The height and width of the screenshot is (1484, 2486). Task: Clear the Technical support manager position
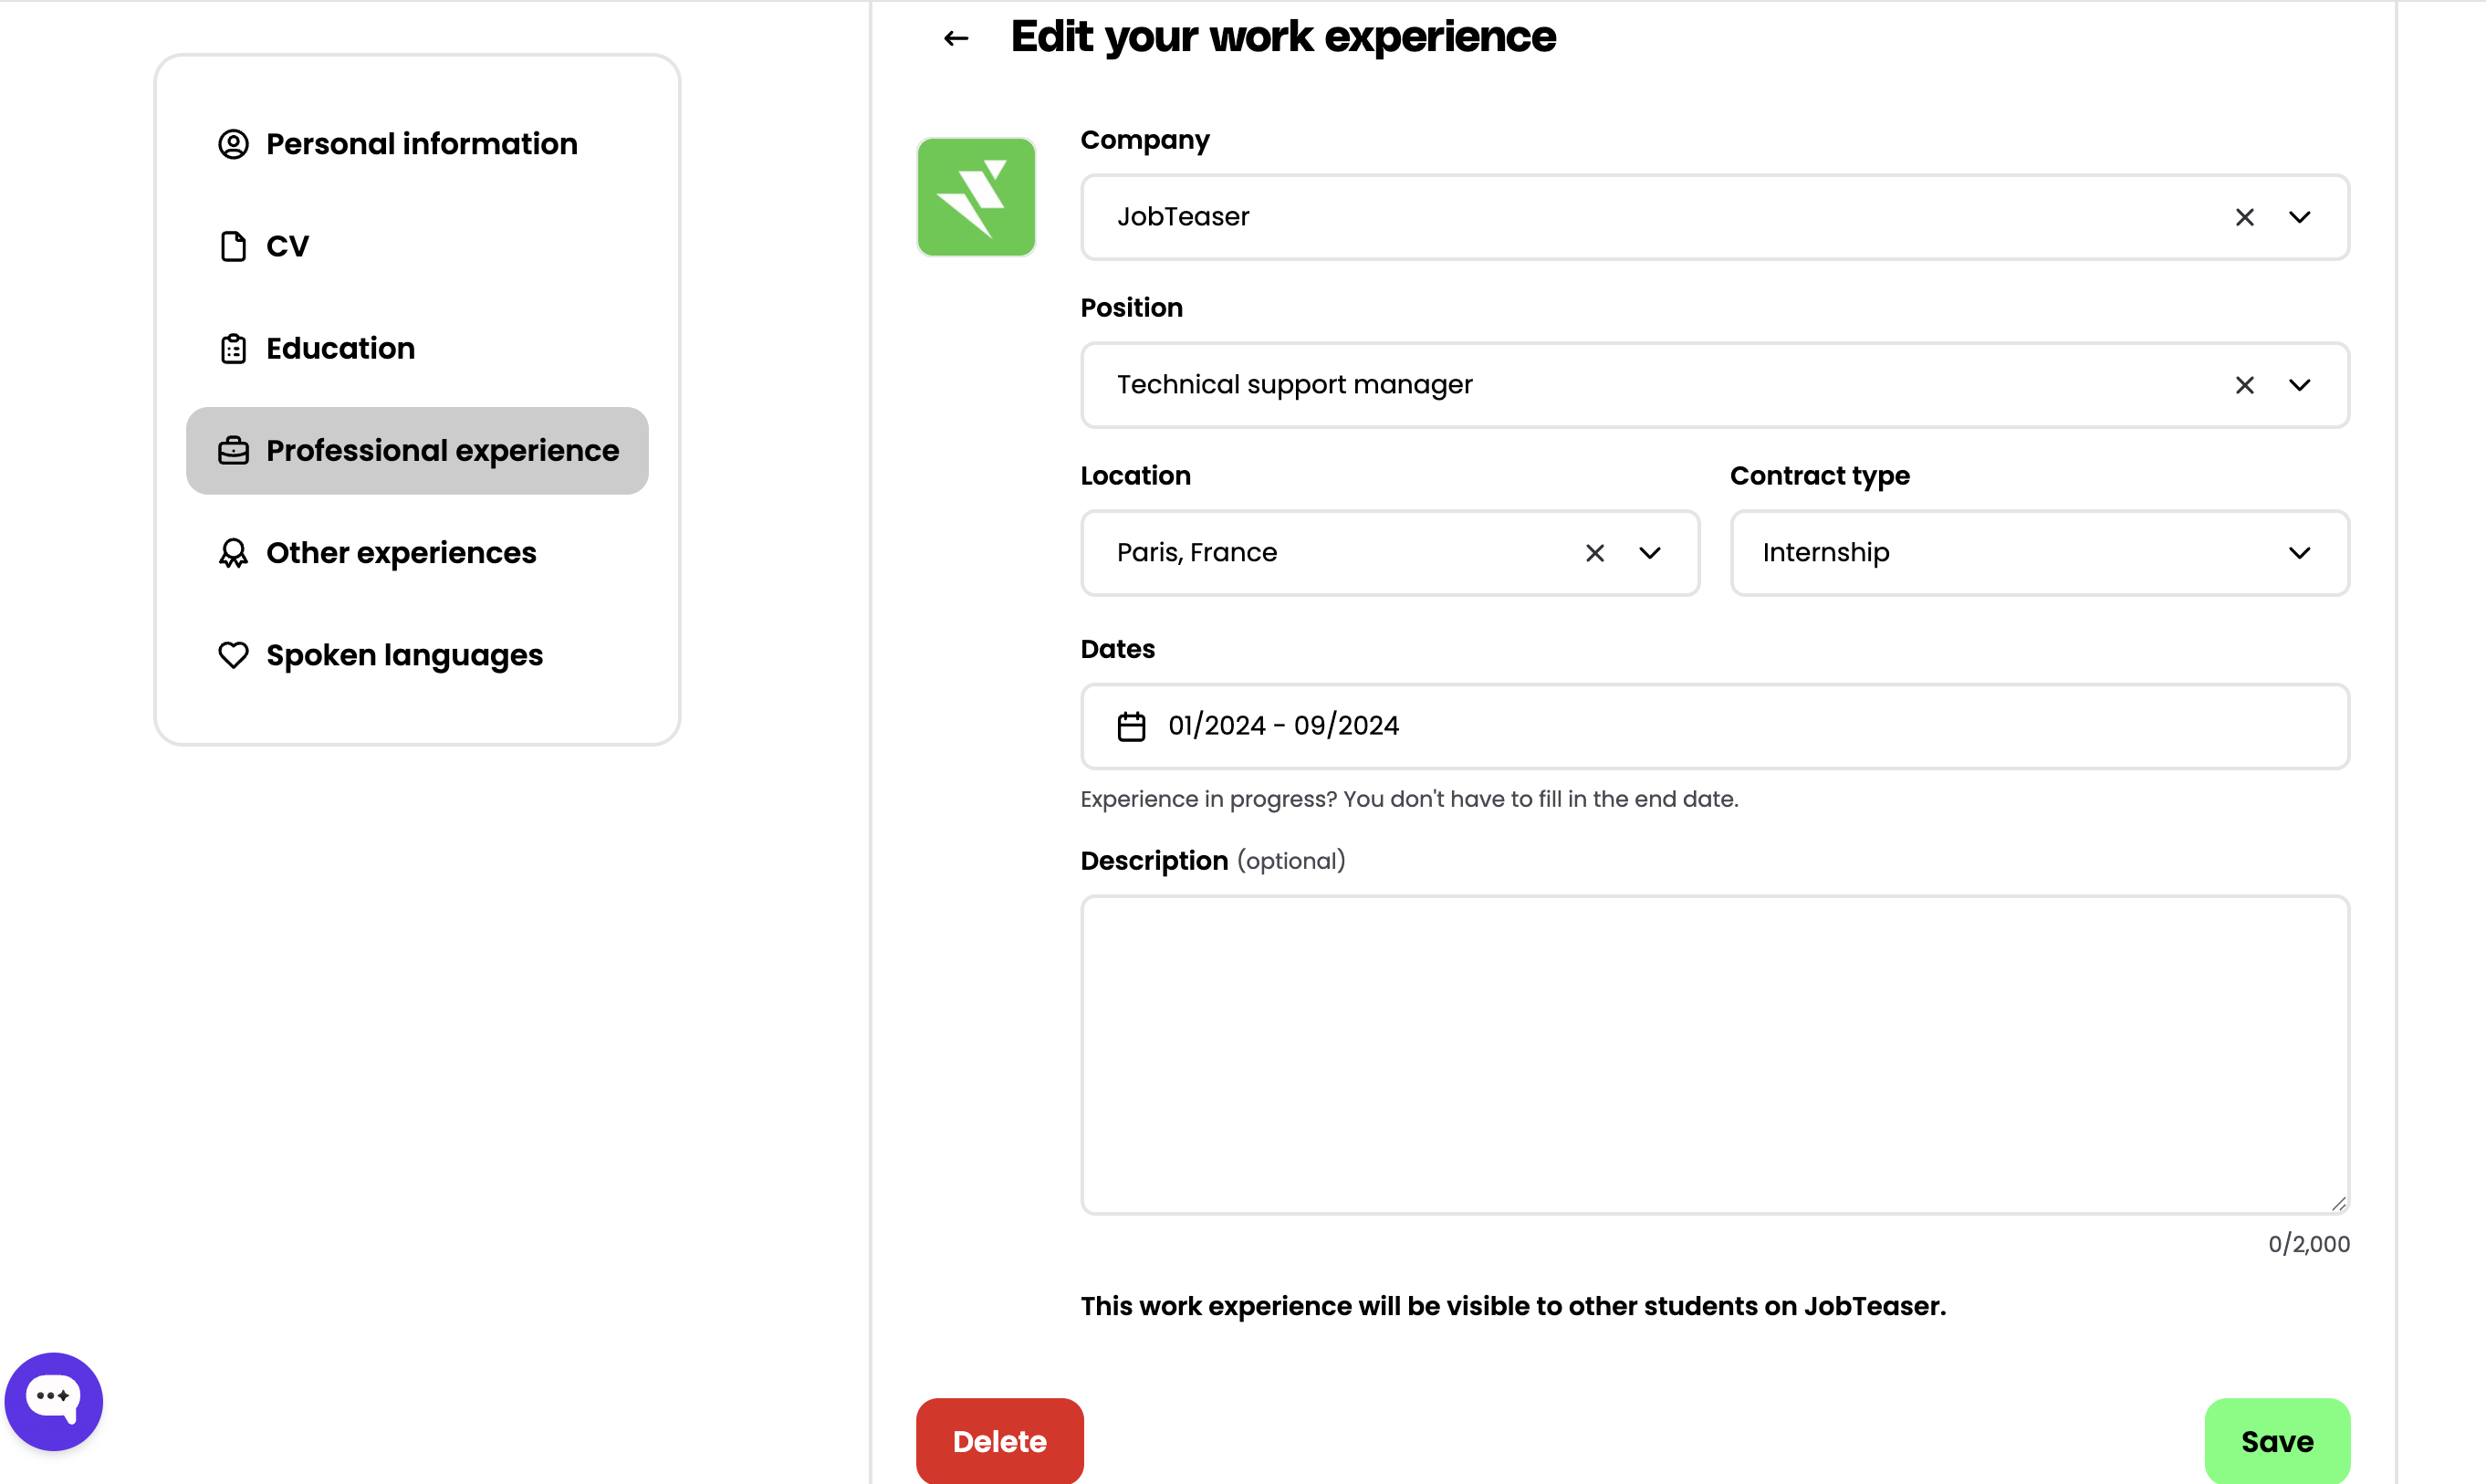pos(2244,385)
